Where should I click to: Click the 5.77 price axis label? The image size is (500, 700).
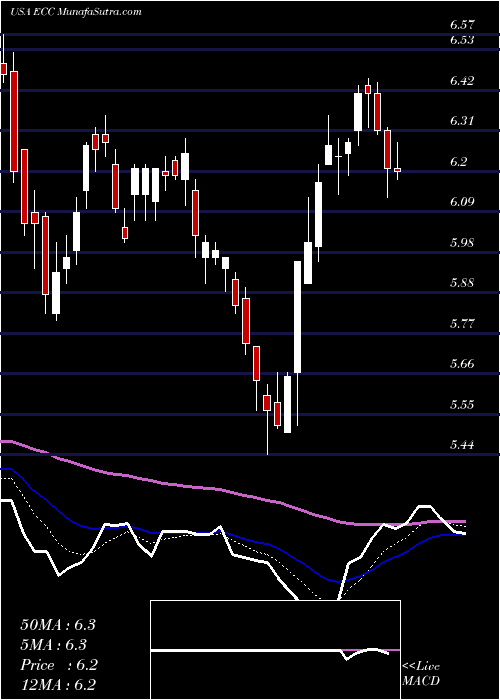coord(462,323)
